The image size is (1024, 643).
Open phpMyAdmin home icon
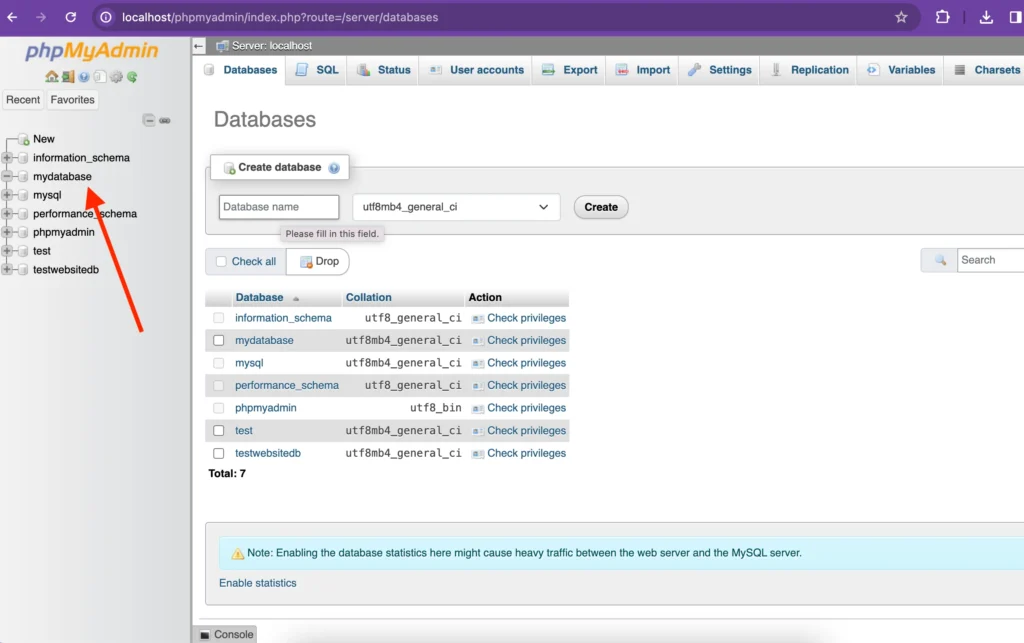(x=52, y=76)
